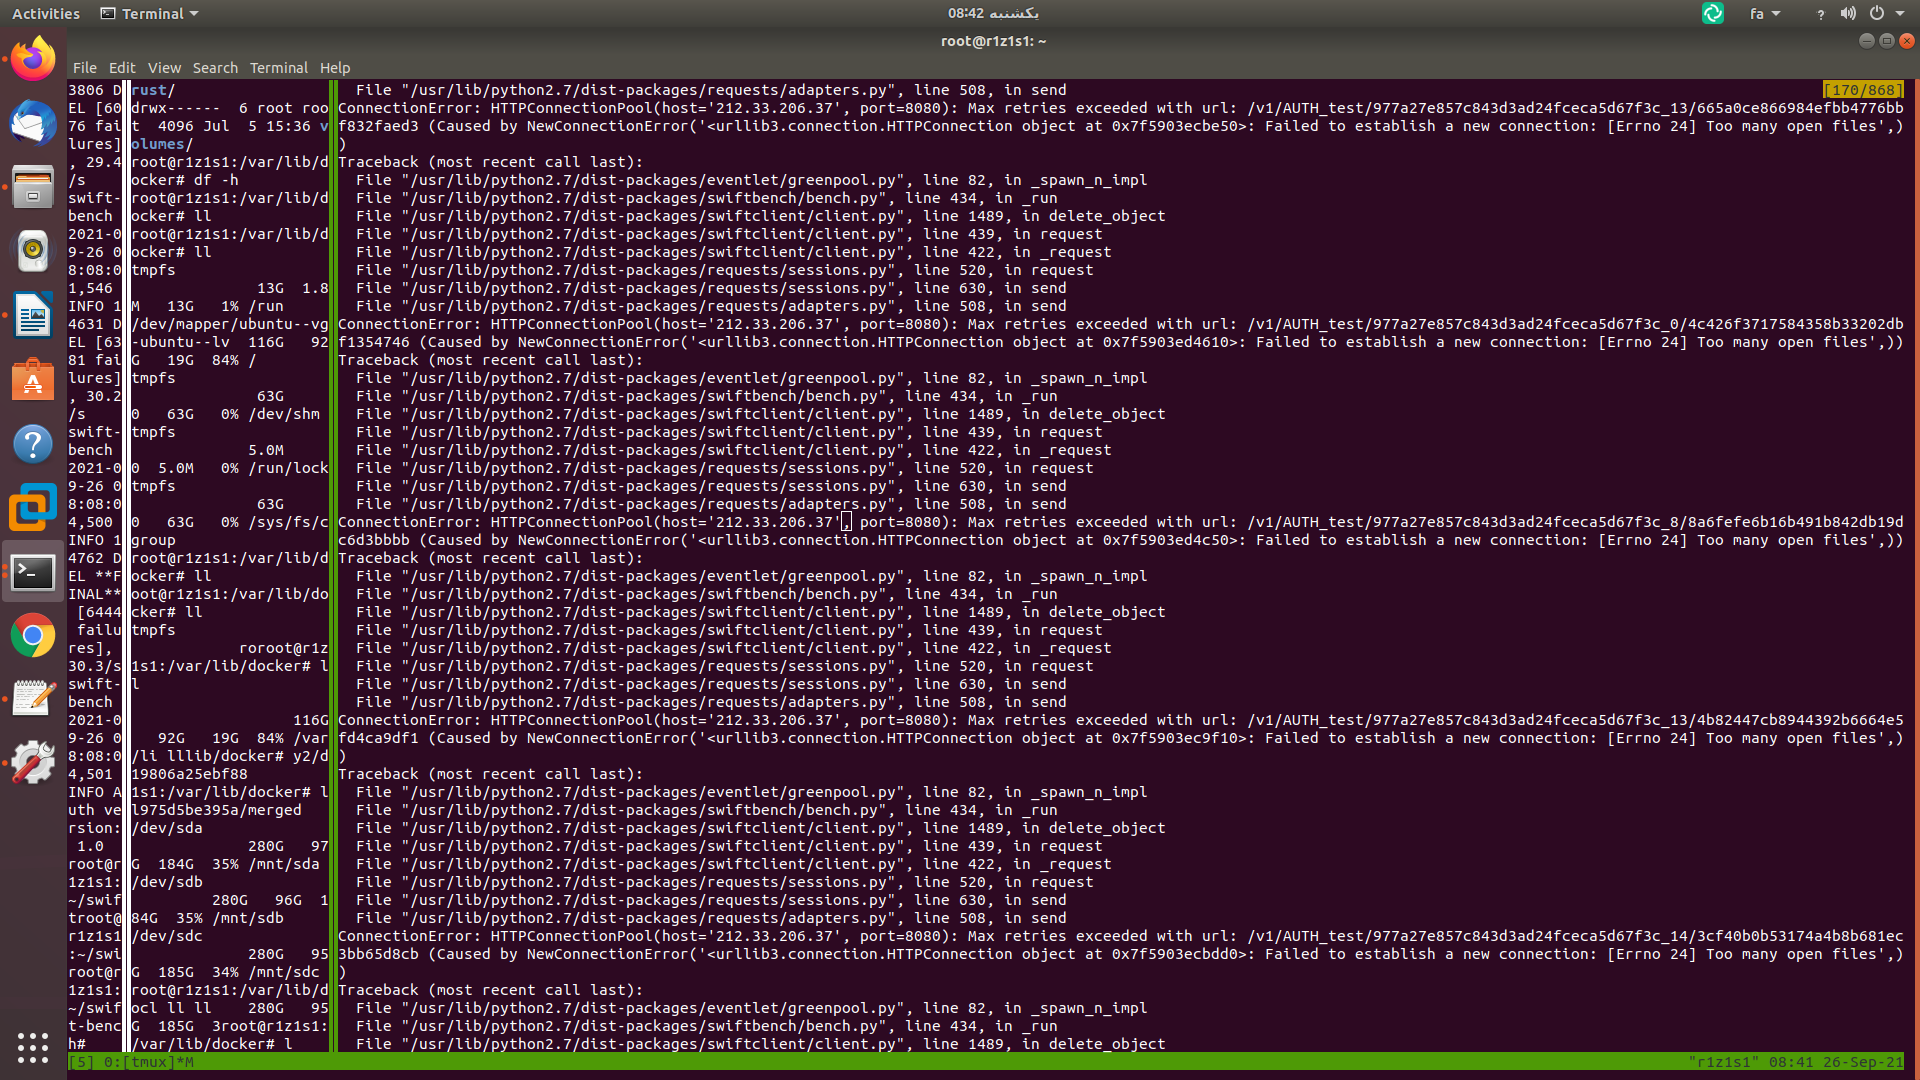This screenshot has height=1080, width=1920.
Task: Open the Search menu
Action: coord(215,68)
